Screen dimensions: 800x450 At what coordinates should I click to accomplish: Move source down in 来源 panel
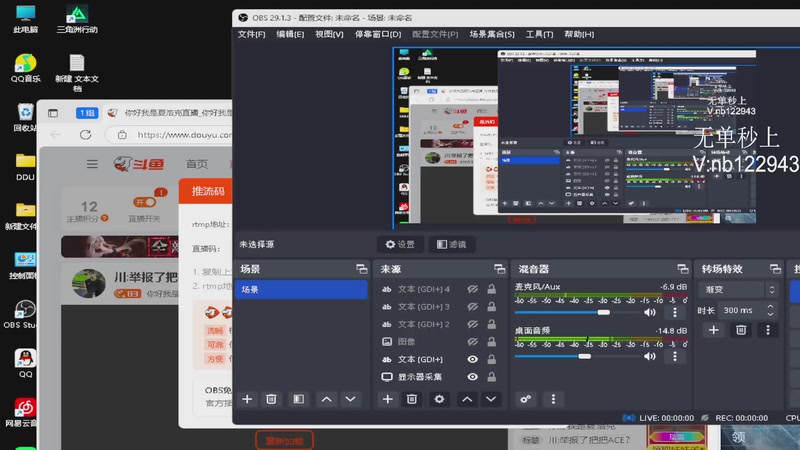pos(491,399)
